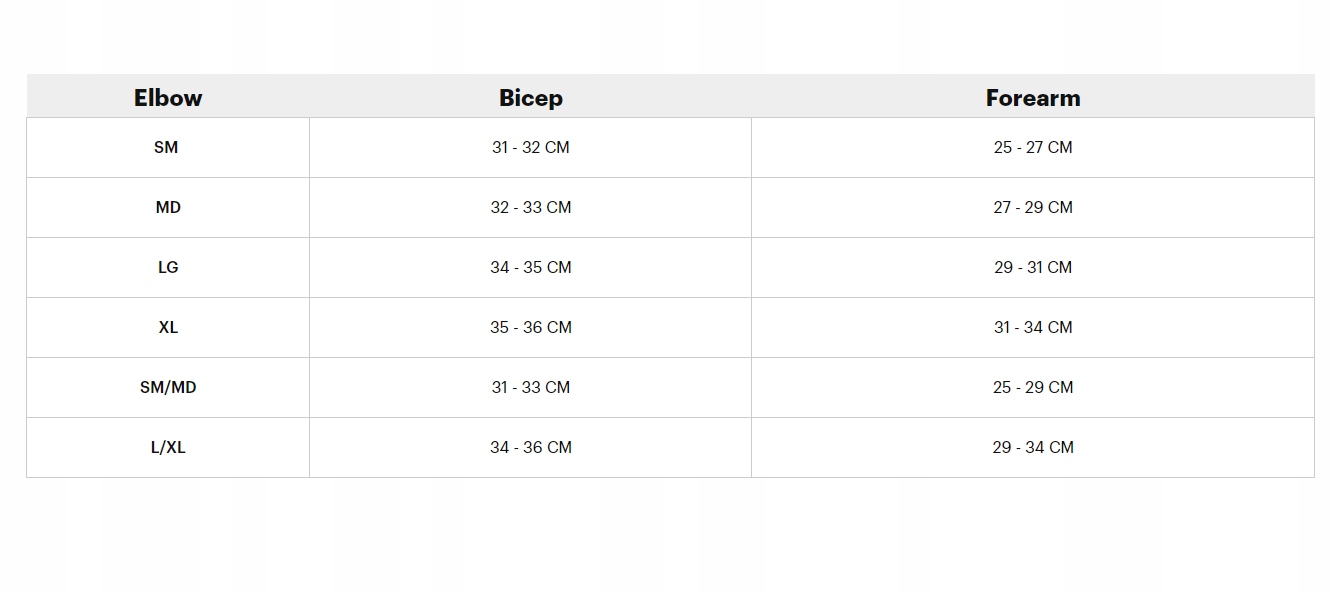Select the SM size row label
The image size is (1331, 594).
166,147
